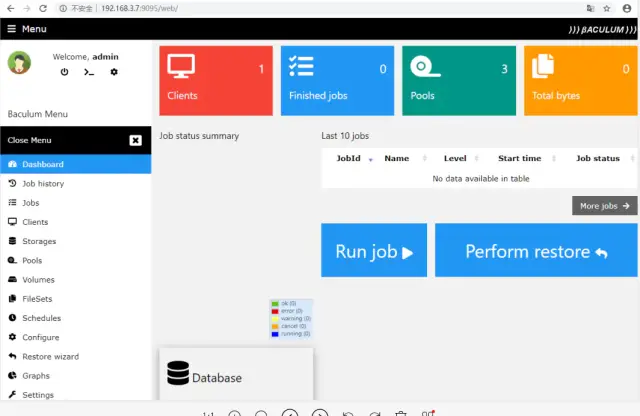Click the Job history clock icon

coord(12,183)
